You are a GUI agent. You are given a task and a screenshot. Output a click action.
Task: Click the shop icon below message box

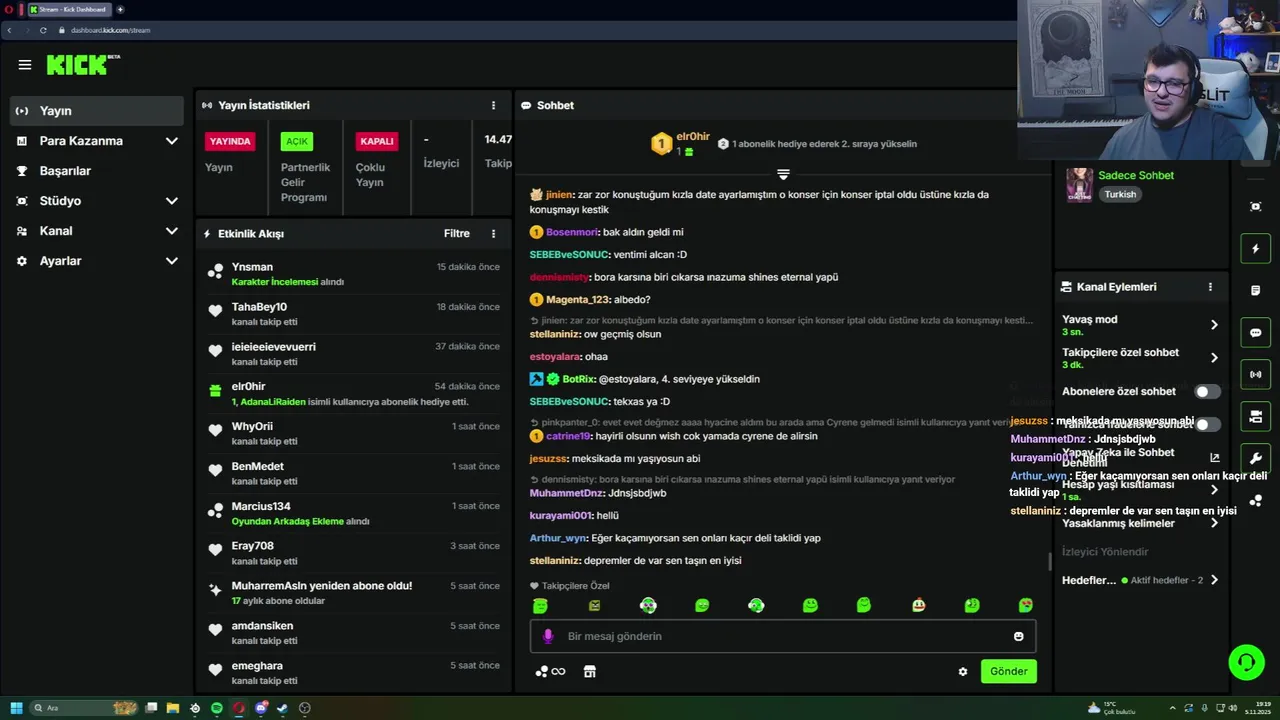590,672
